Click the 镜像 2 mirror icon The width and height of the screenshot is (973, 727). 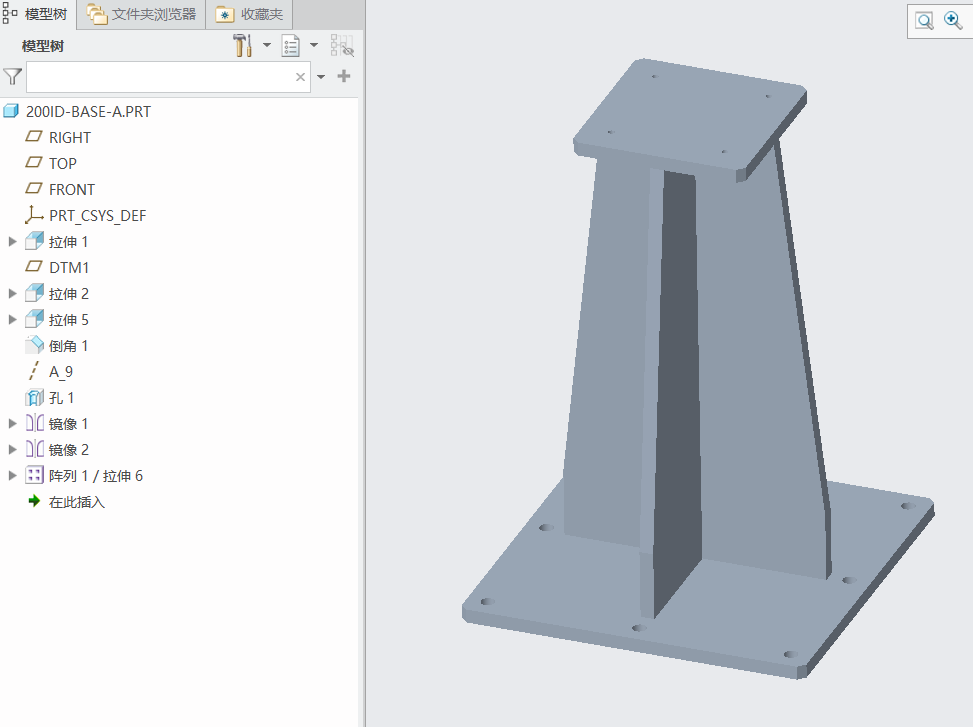tap(34, 450)
